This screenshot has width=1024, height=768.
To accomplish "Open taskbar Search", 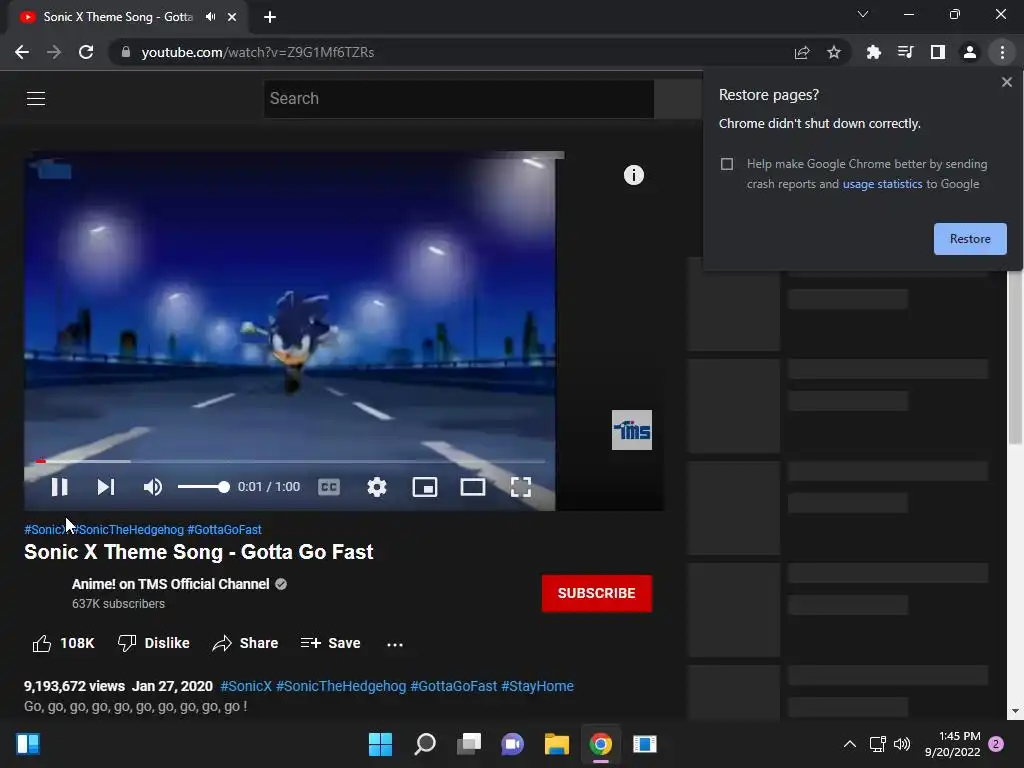I will click(424, 744).
